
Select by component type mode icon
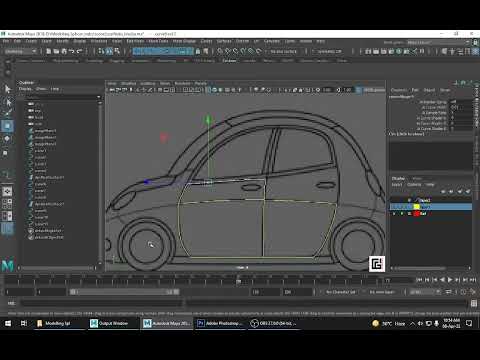[117, 51]
